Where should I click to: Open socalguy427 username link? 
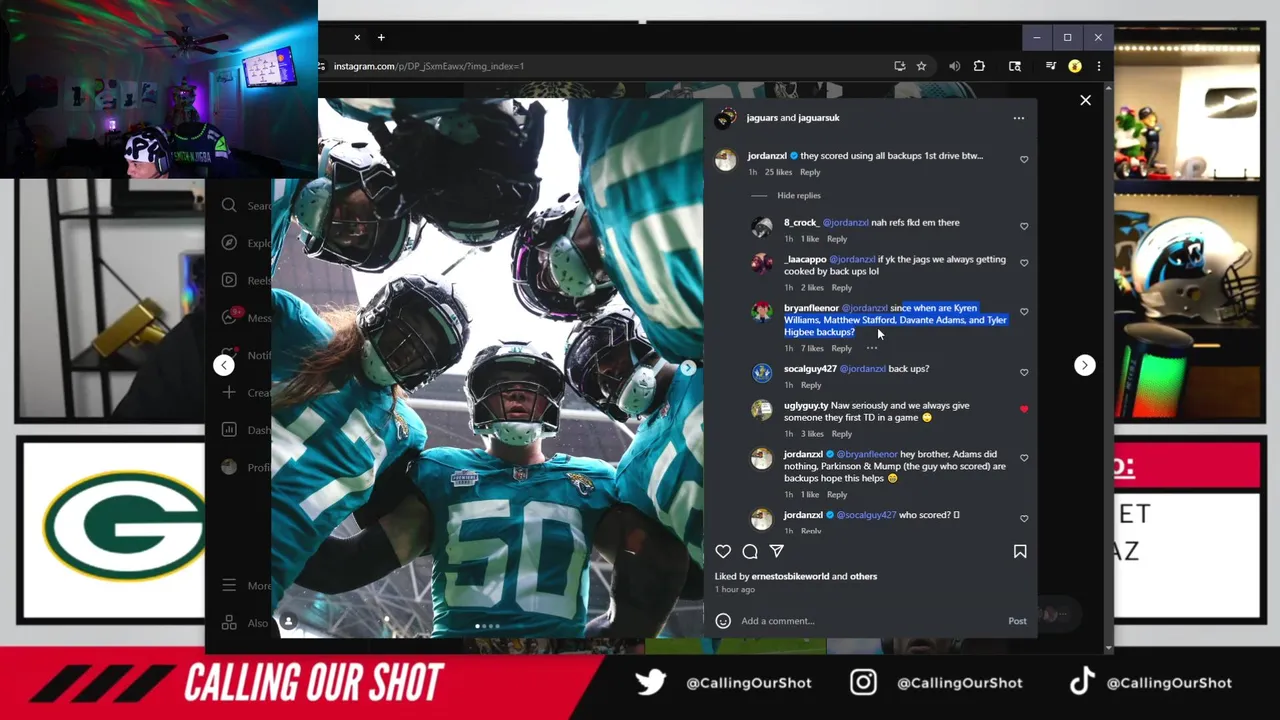pos(810,369)
